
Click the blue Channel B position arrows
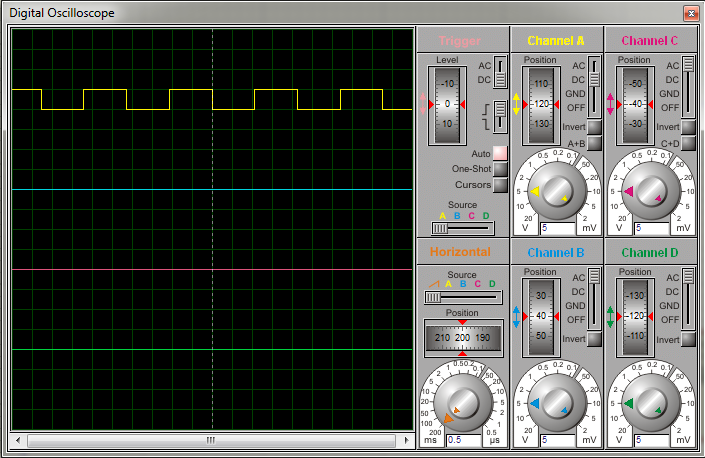pos(516,316)
